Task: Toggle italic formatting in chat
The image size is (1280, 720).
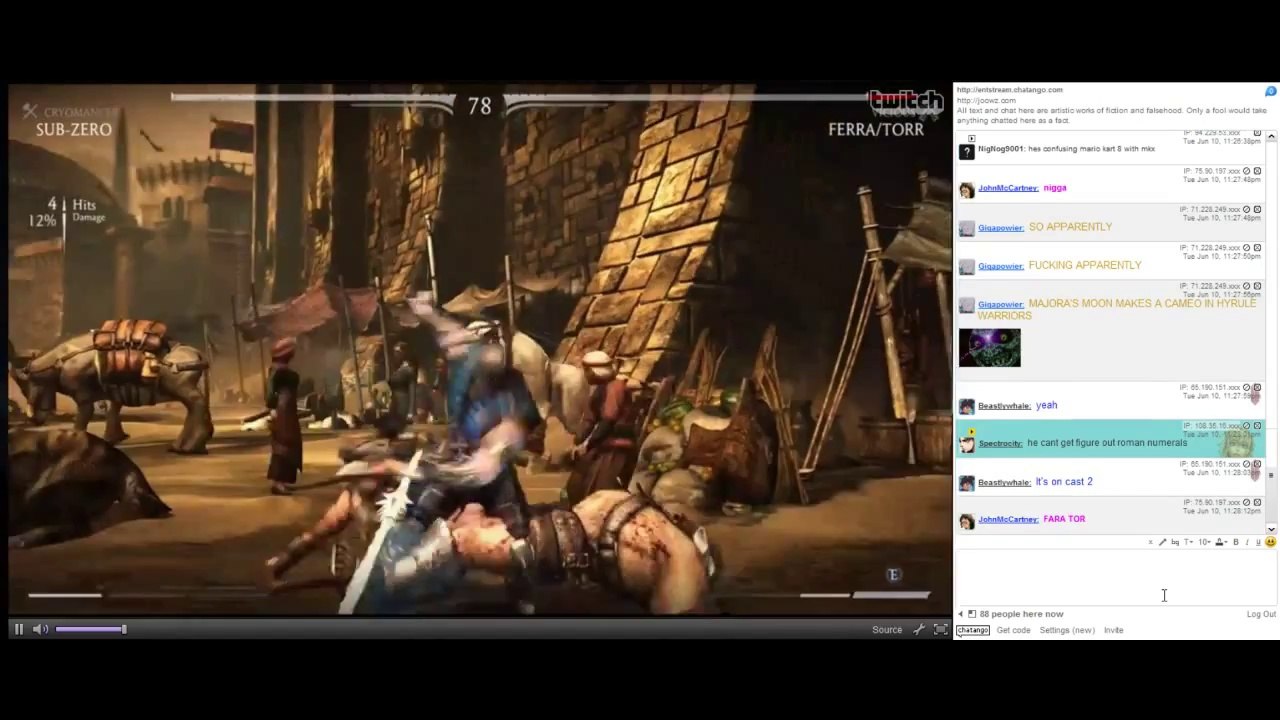Action: [1247, 542]
